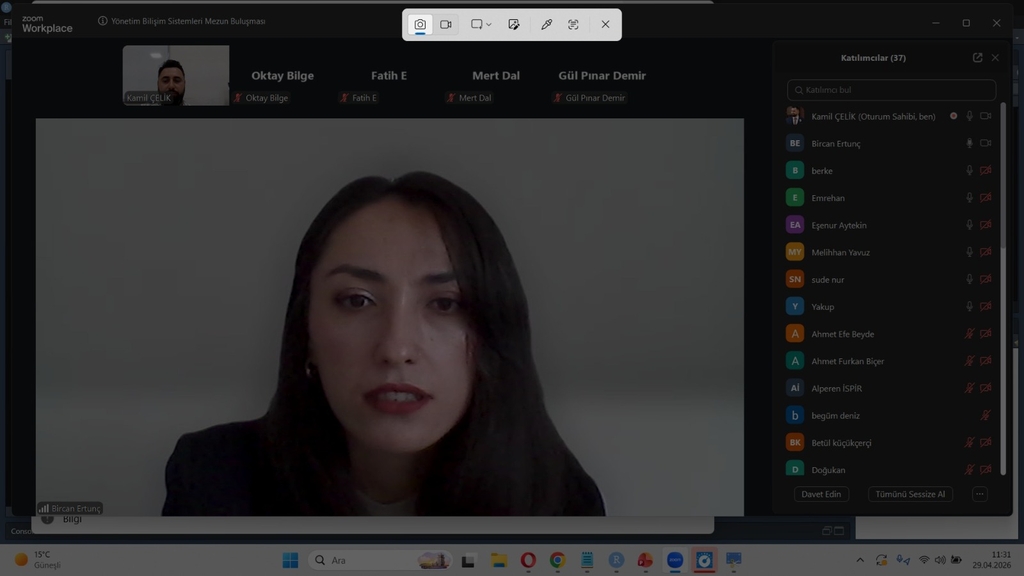
Task: Activate the text extractor tool
Action: pos(573,24)
